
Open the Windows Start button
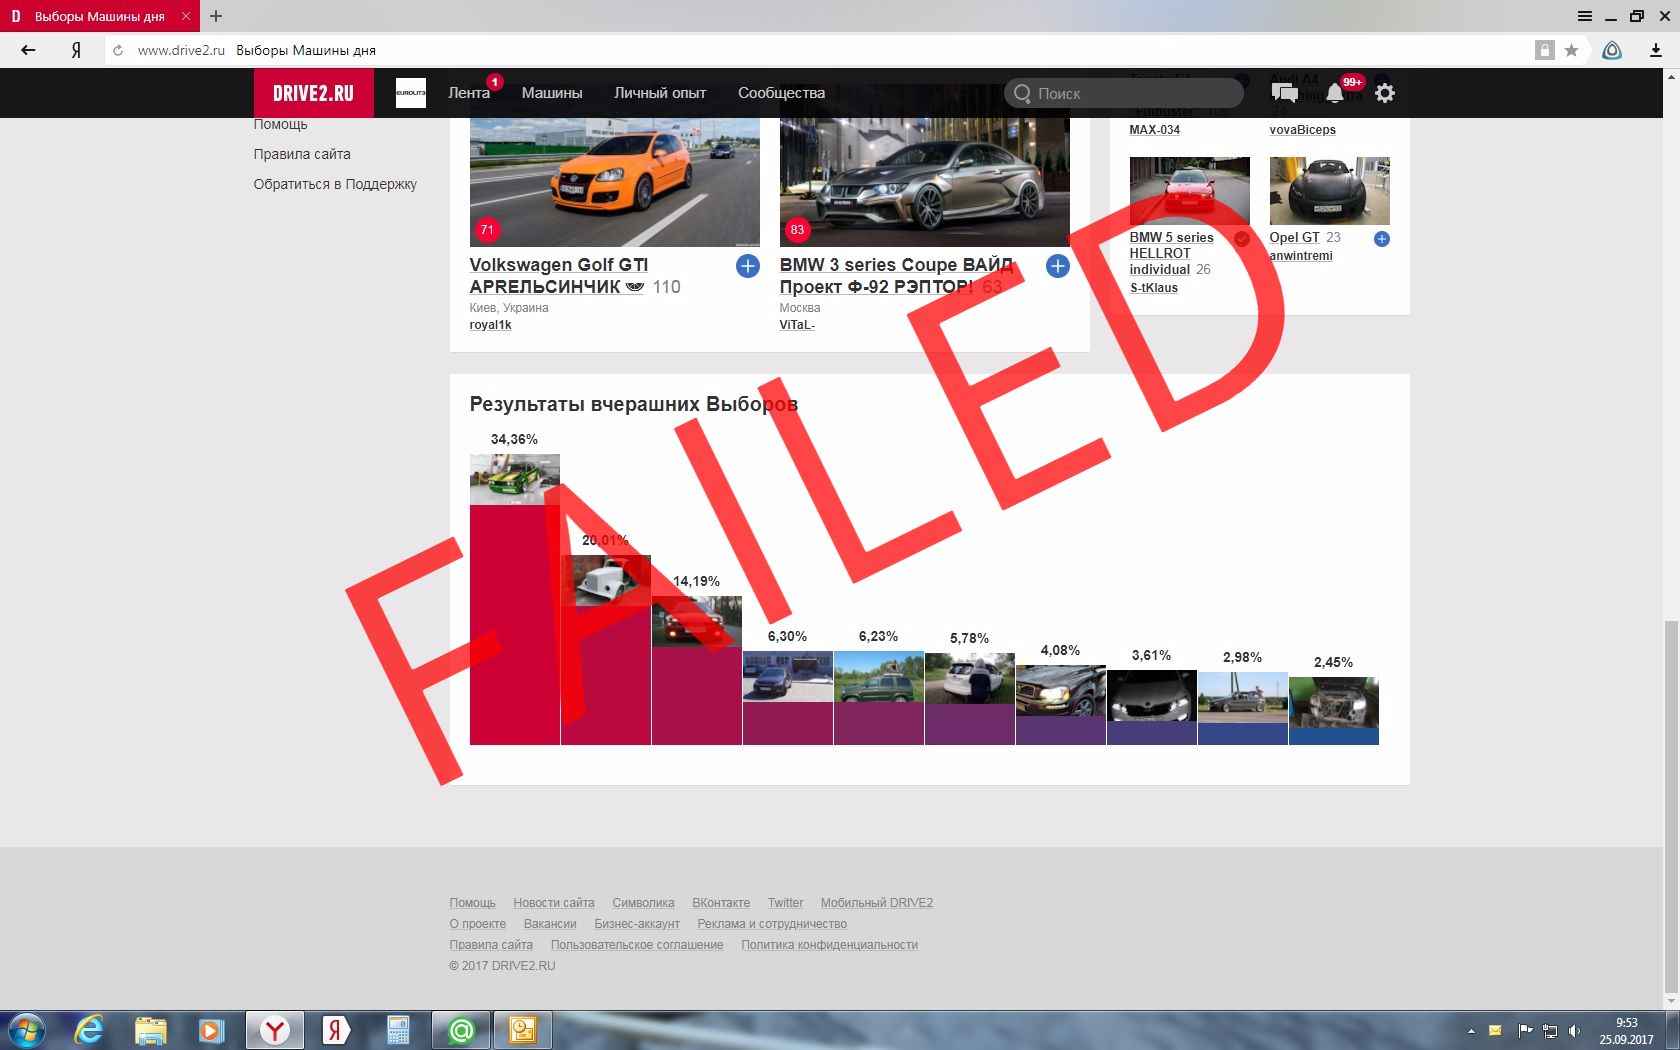(27, 1030)
